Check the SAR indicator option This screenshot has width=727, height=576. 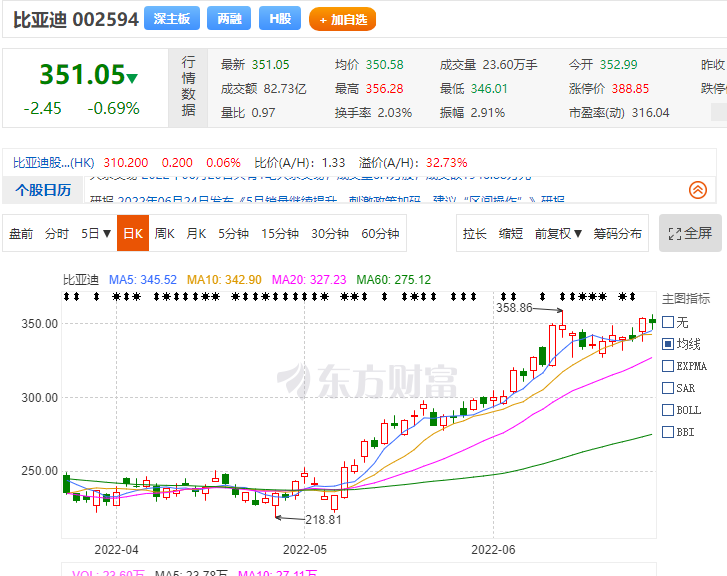pos(668,388)
